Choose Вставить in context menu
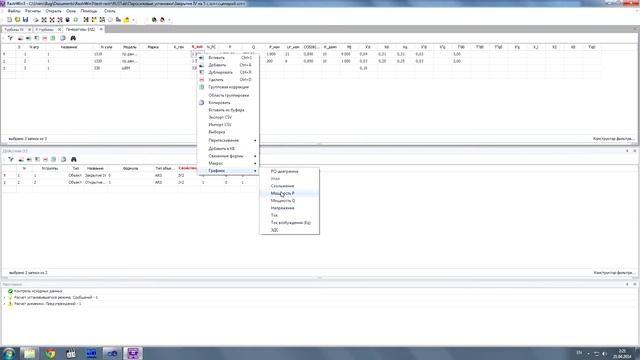Image resolution: width=640 pixels, height=360 pixels. [x=228, y=58]
